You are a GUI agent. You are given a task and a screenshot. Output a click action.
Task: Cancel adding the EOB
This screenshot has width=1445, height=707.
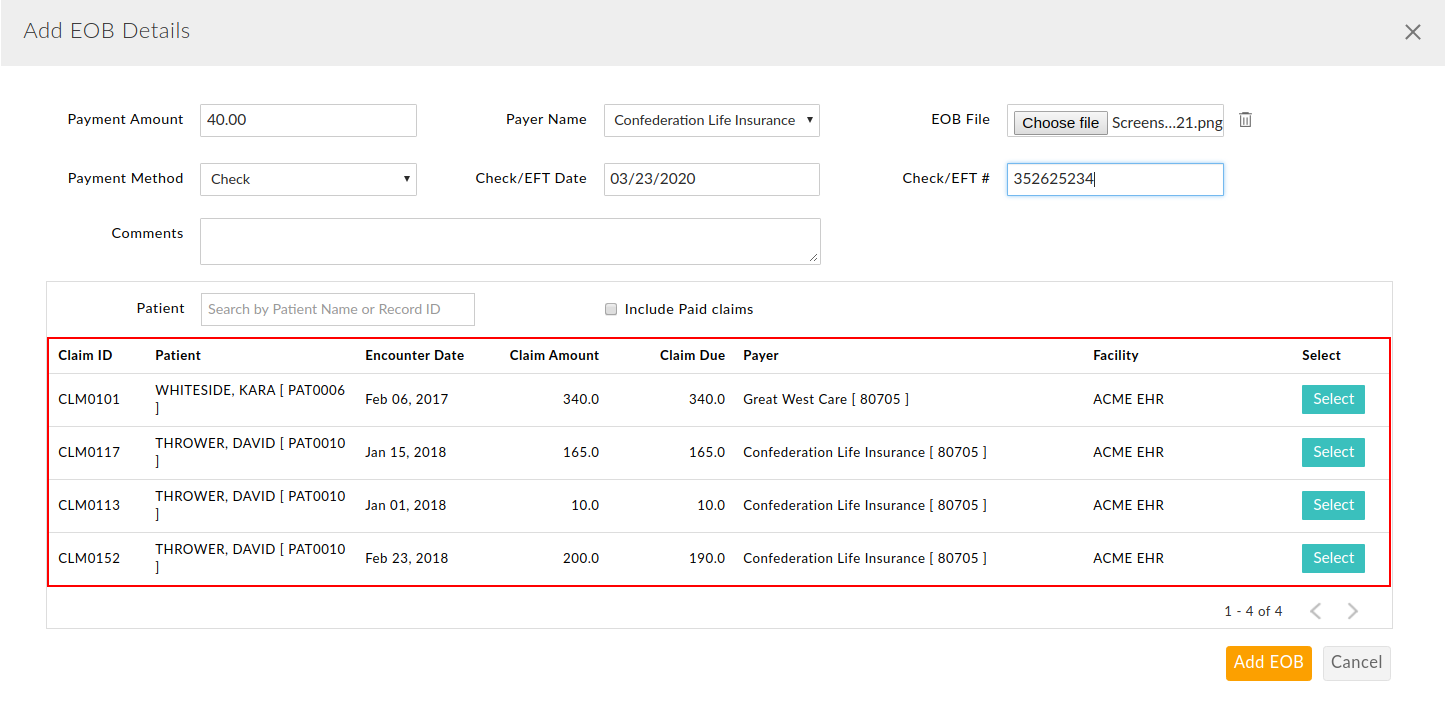[x=1356, y=663]
